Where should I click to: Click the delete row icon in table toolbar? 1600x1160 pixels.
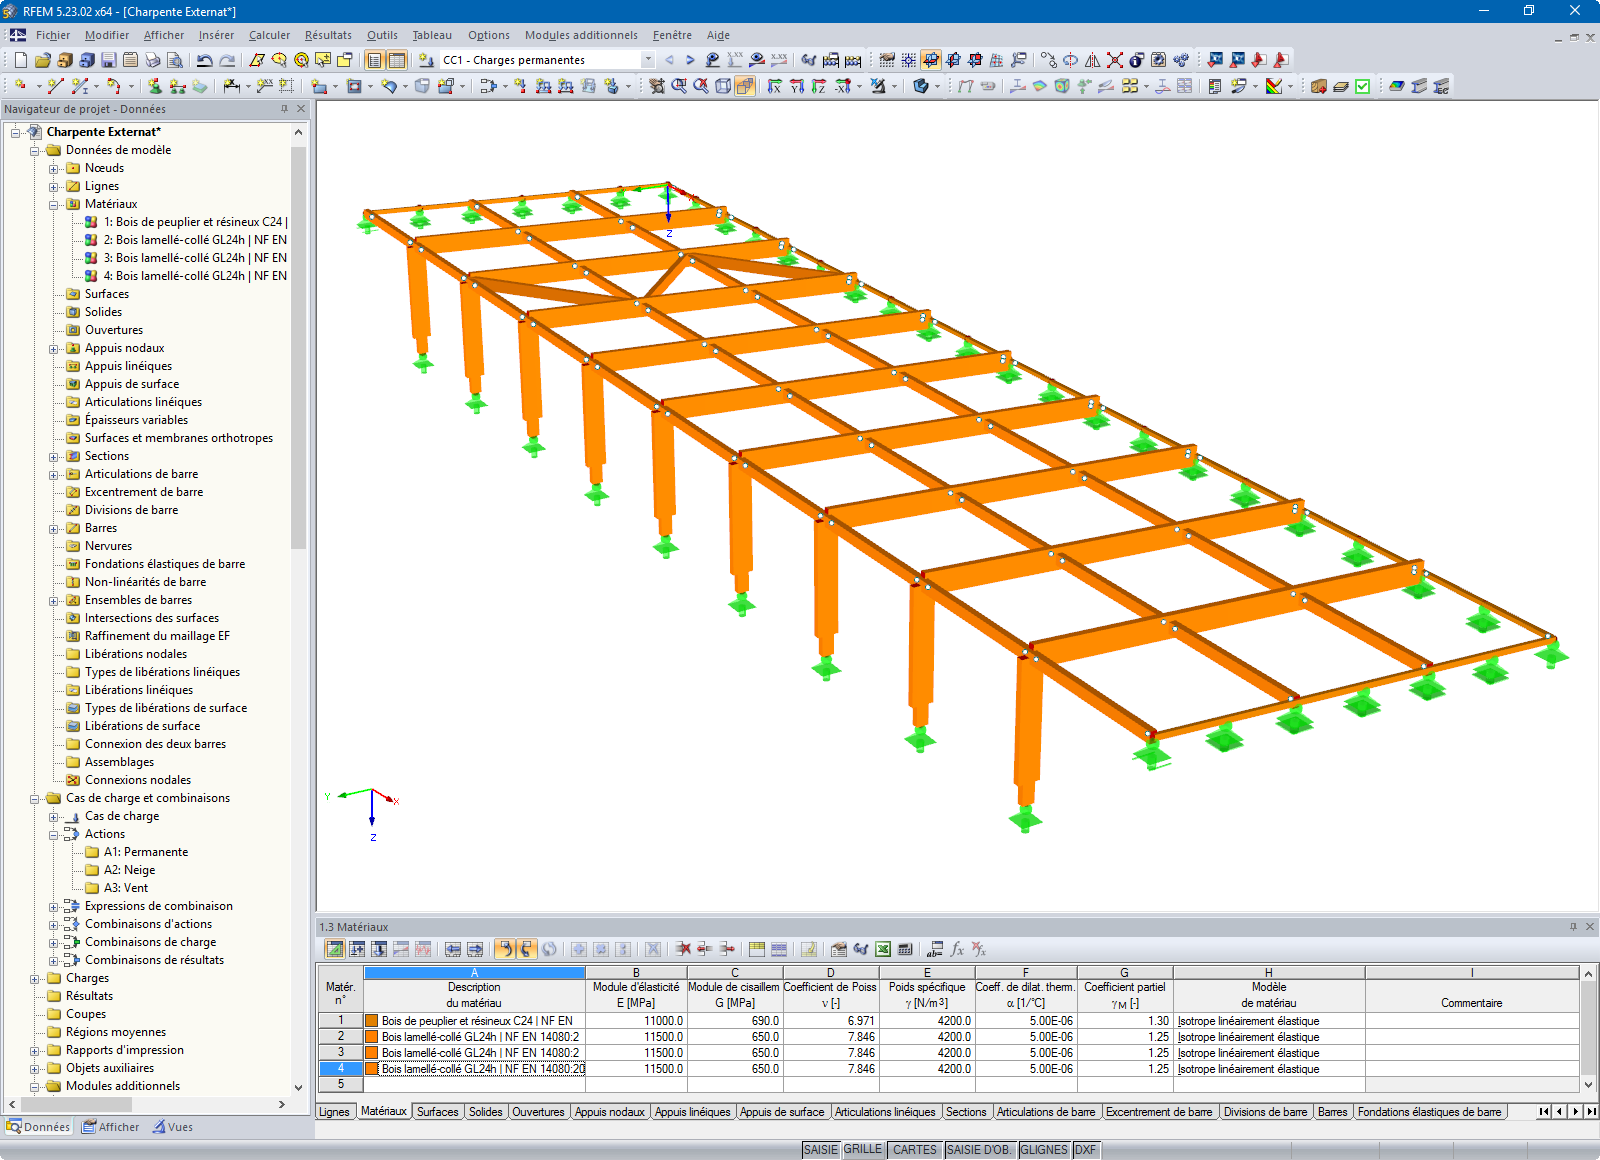(683, 949)
